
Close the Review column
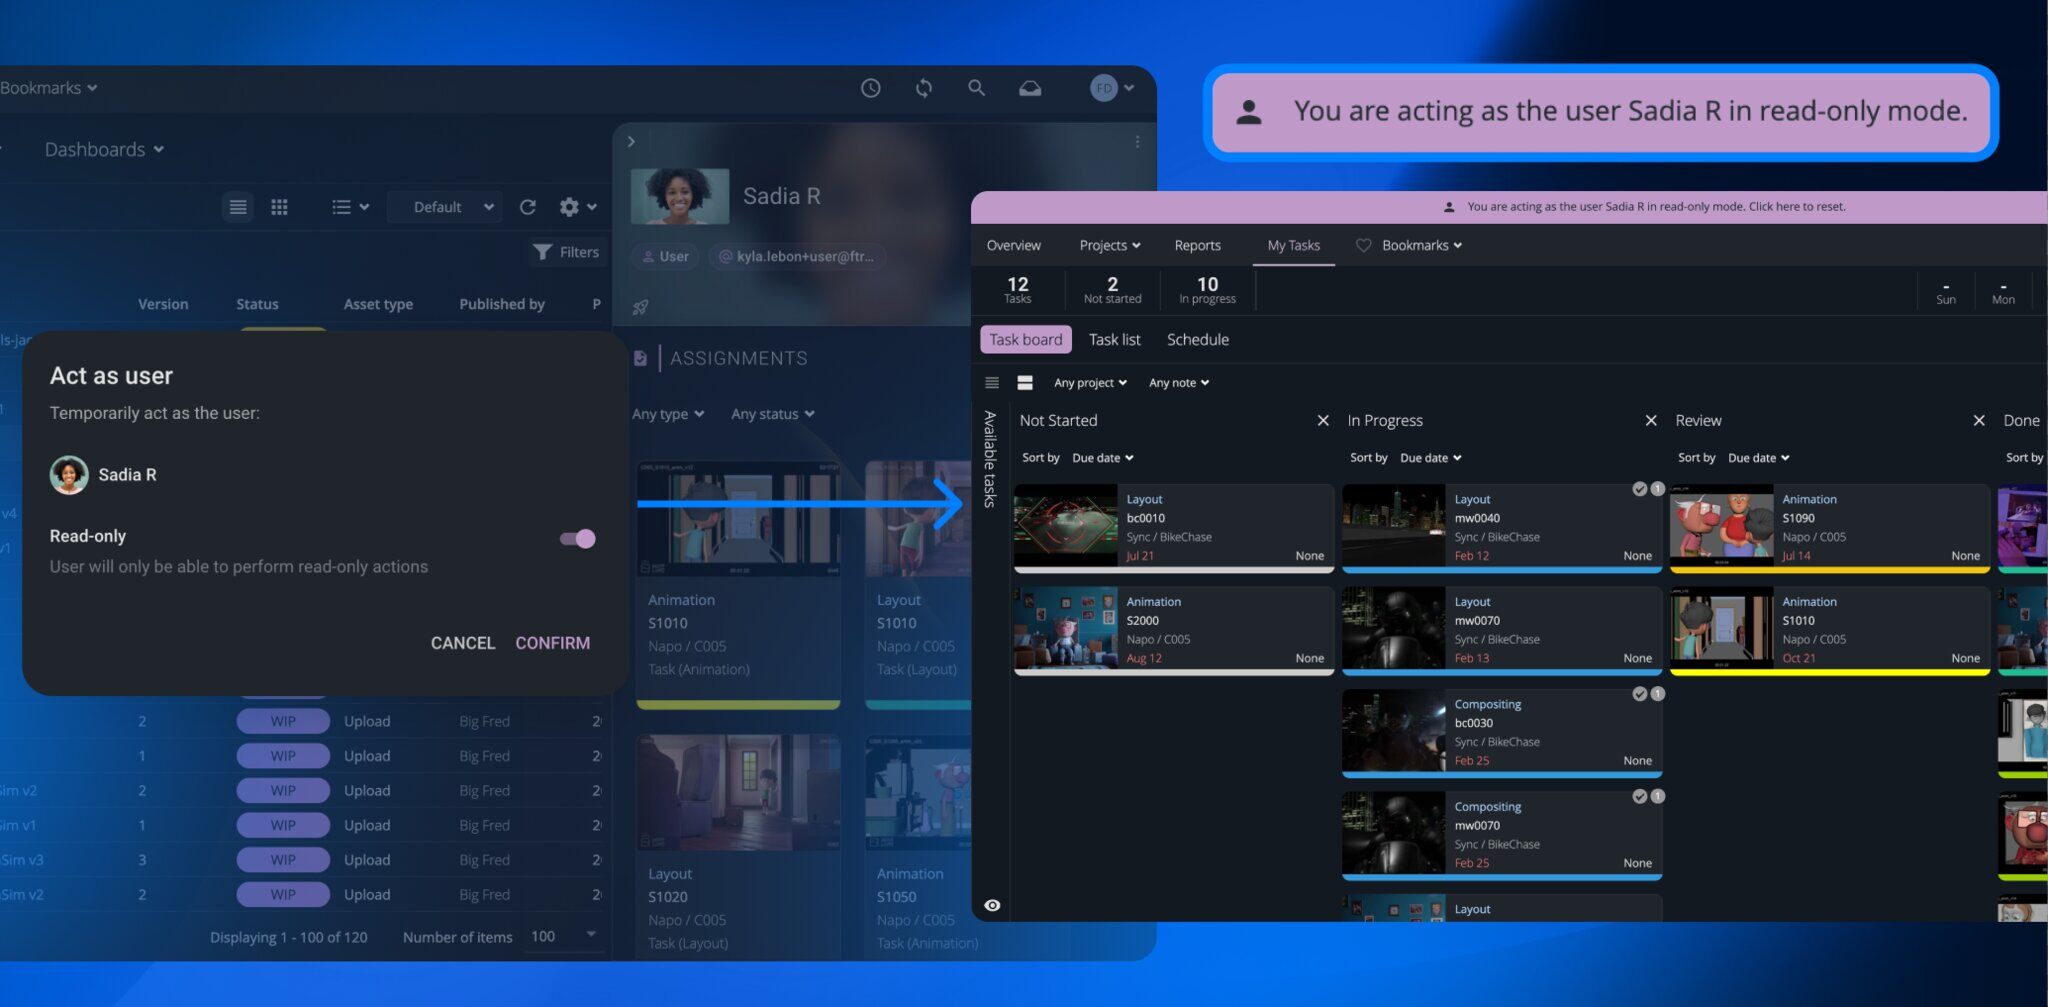[1979, 421]
